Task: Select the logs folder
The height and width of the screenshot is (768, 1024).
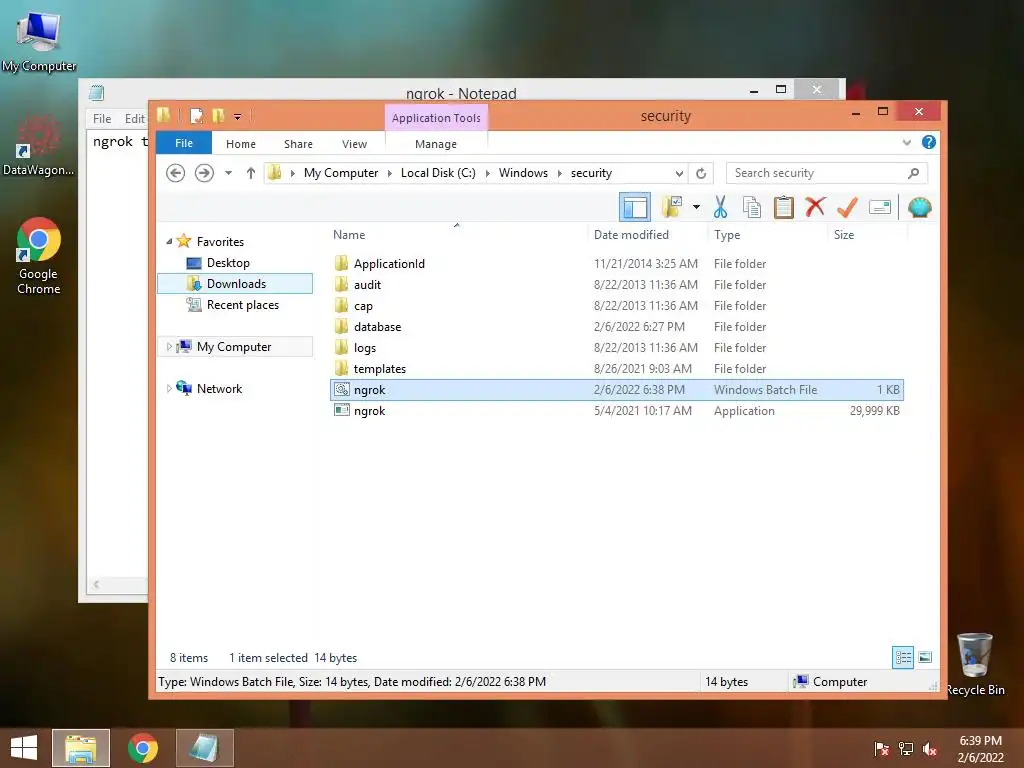Action: point(364,347)
